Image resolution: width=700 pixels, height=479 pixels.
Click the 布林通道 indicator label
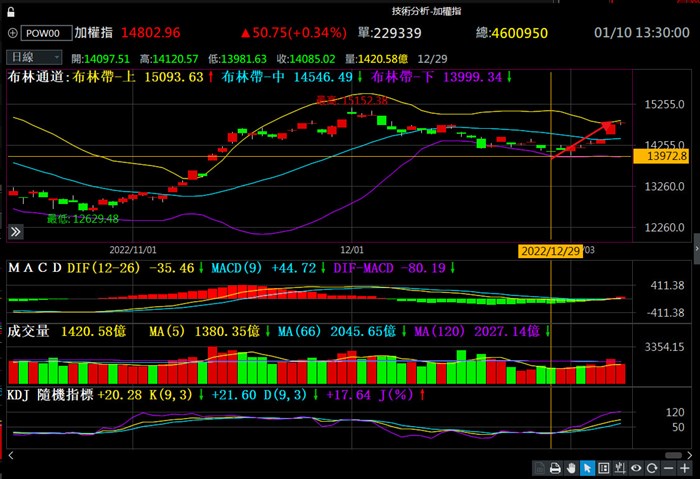[x=38, y=76]
